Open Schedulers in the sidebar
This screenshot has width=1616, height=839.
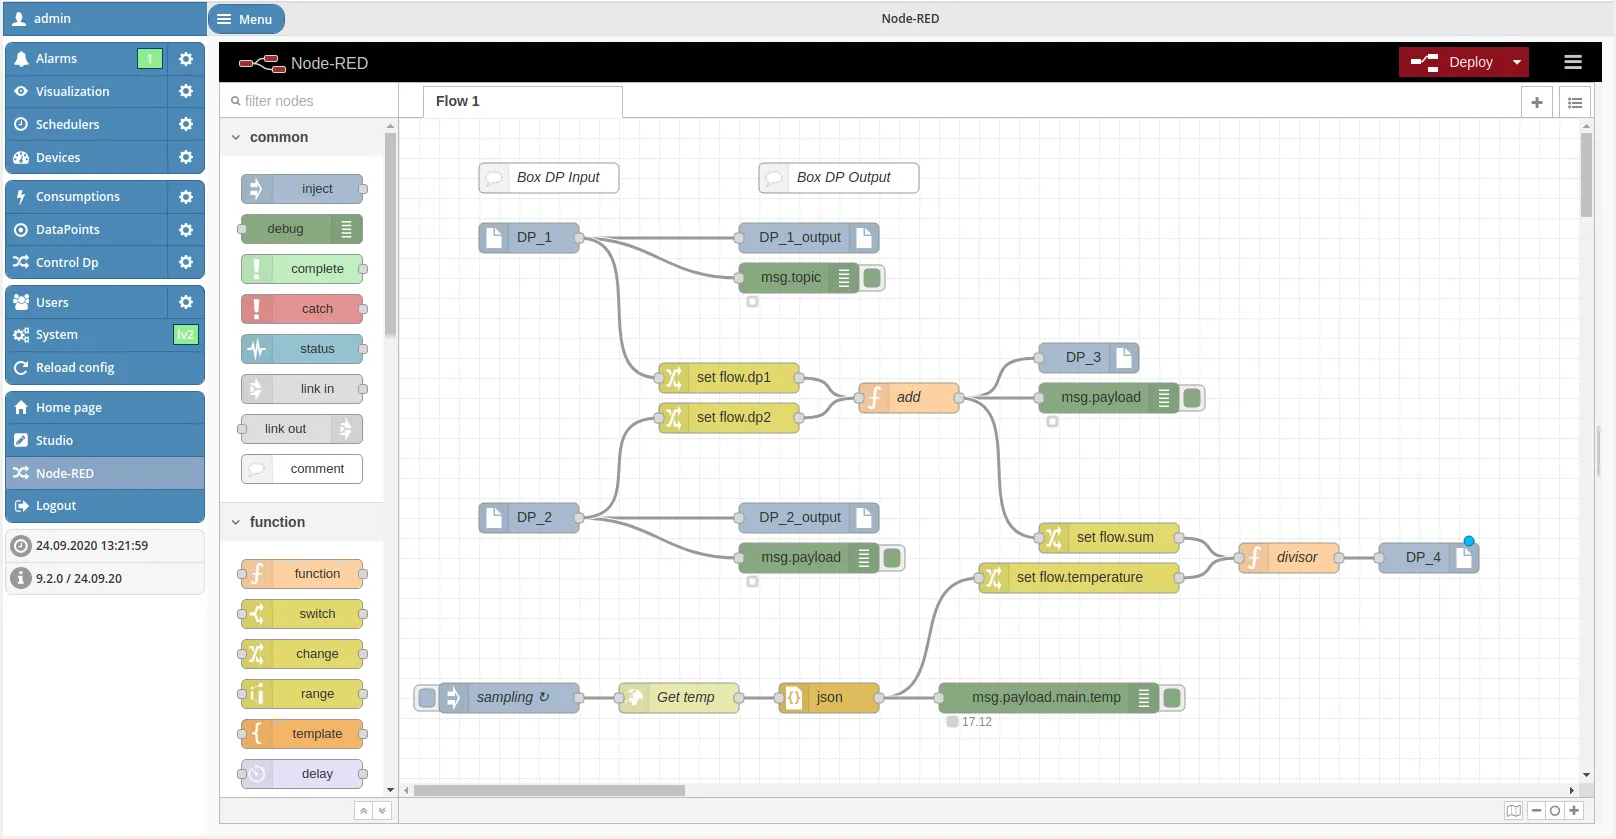point(86,124)
